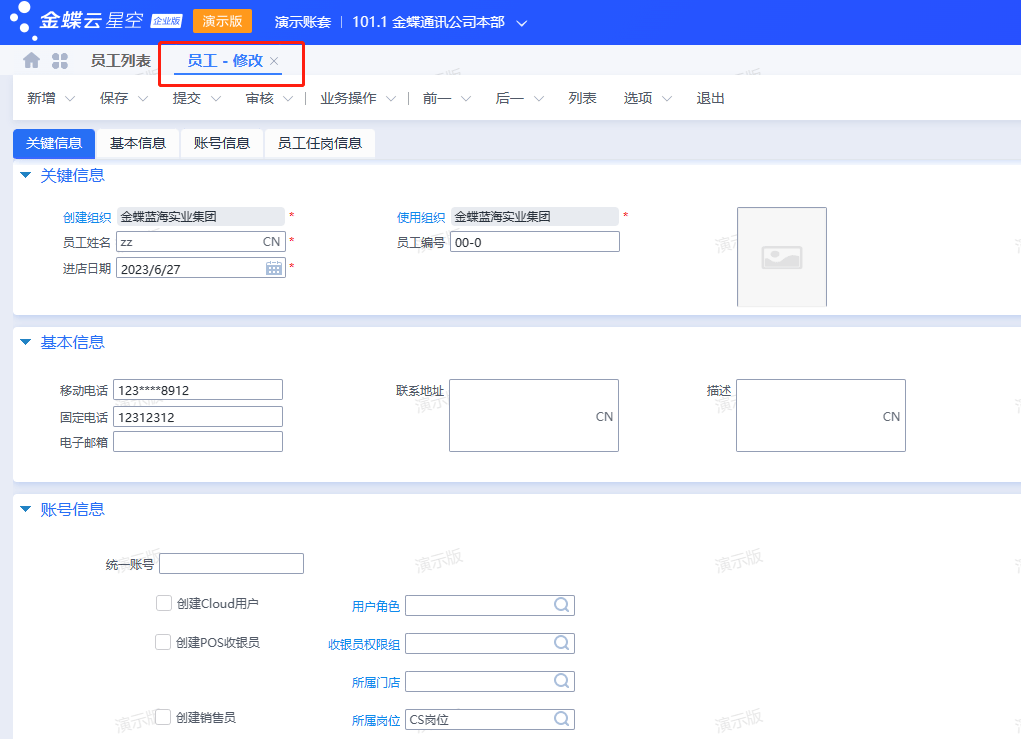Open the 新增 dropdown arrow
Viewport: 1021px width, 739px height.
coord(70,98)
